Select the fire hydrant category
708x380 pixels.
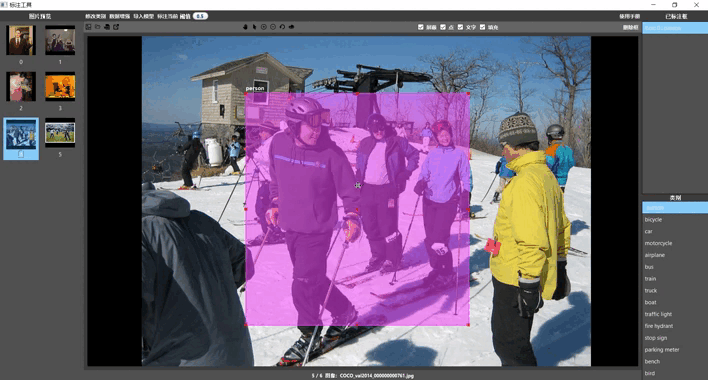[675, 326]
